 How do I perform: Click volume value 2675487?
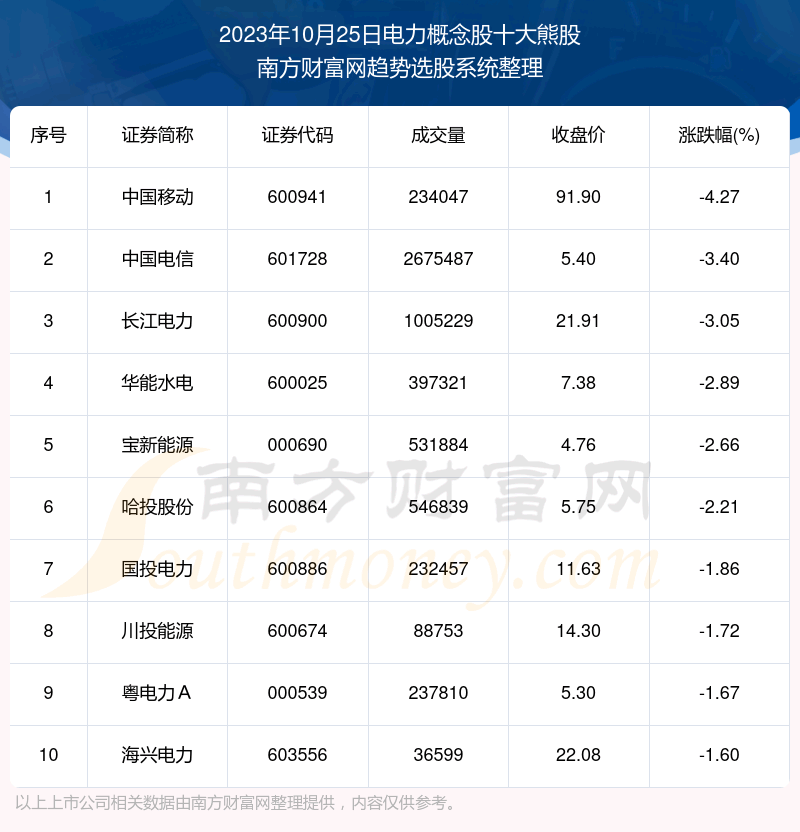(438, 259)
